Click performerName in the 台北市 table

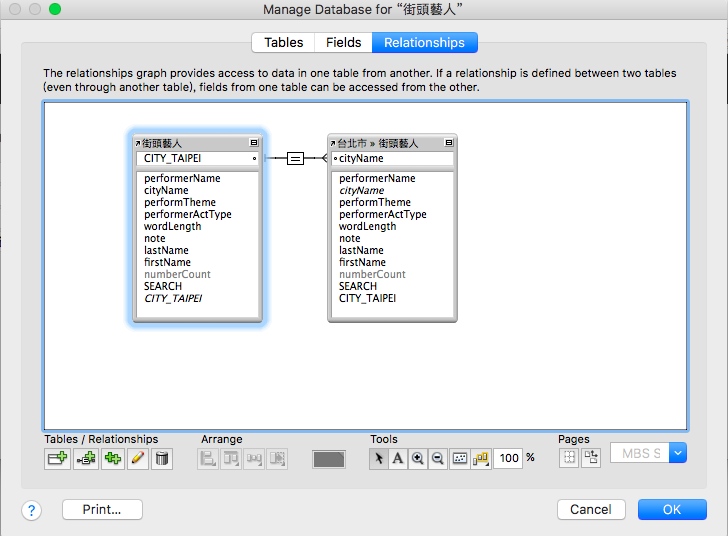click(377, 178)
